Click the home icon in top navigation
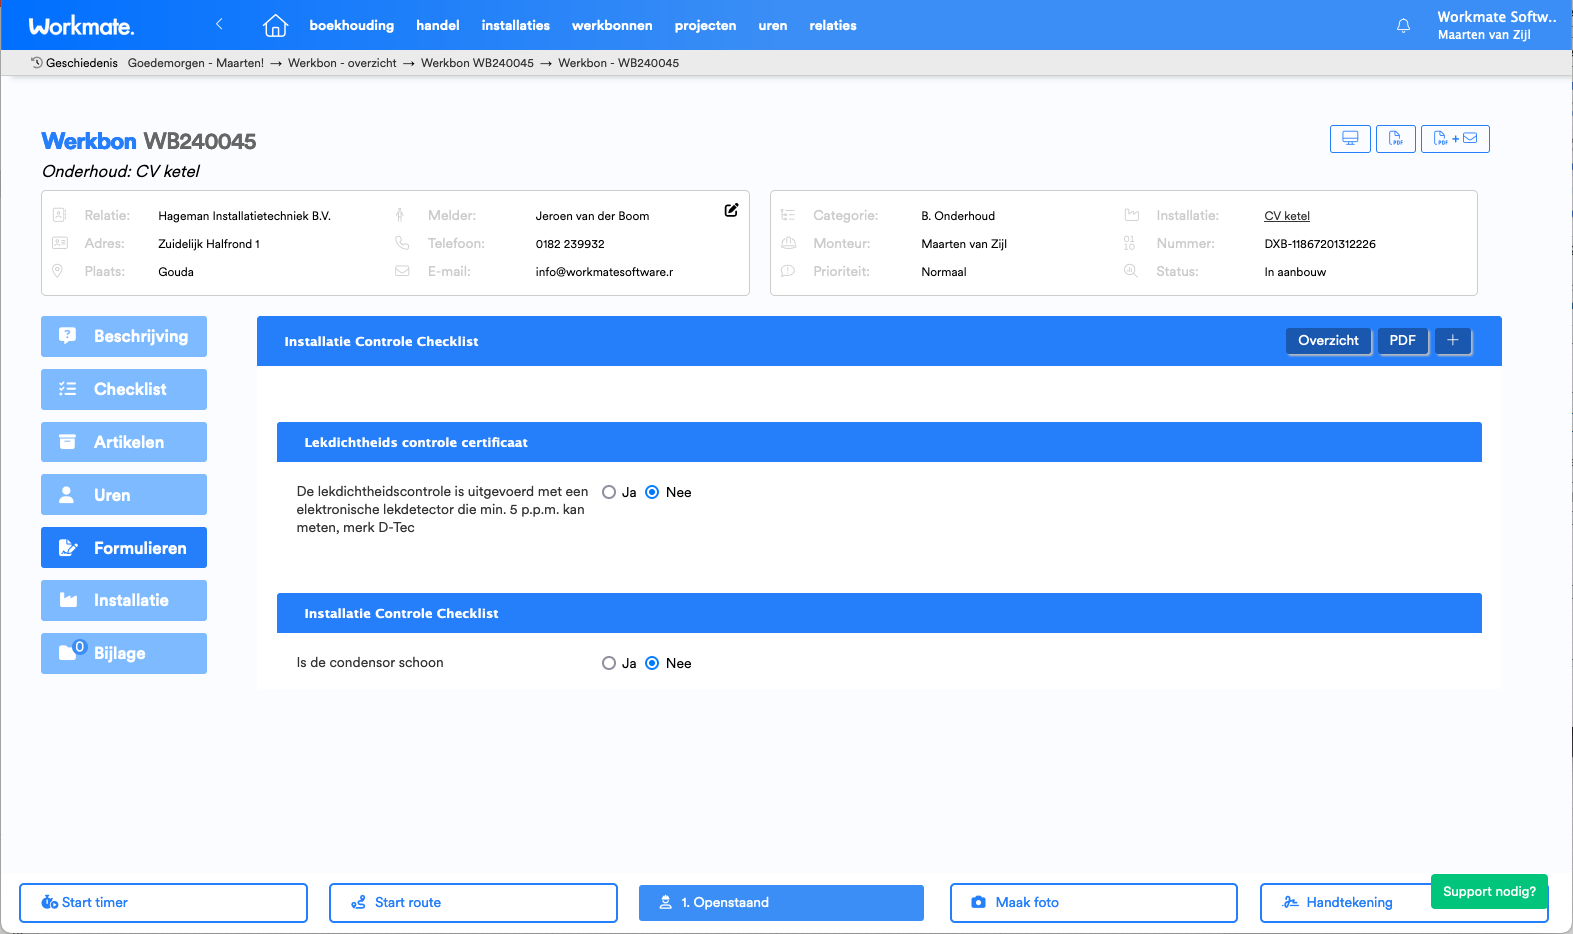 pos(275,26)
